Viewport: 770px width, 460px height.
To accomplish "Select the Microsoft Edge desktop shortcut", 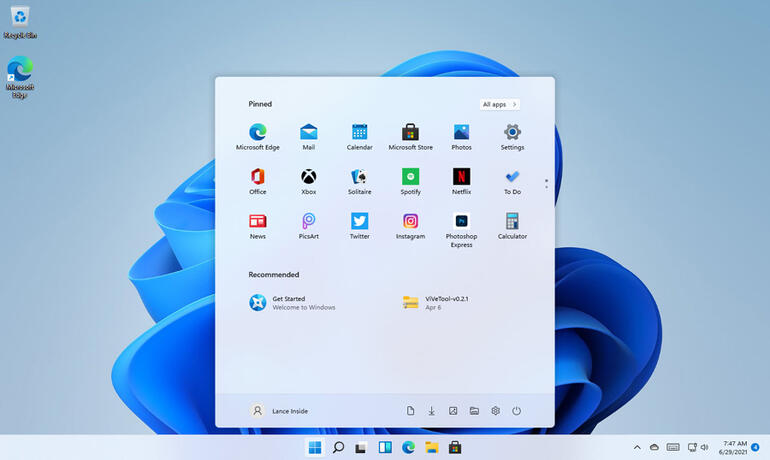I will click(x=20, y=77).
